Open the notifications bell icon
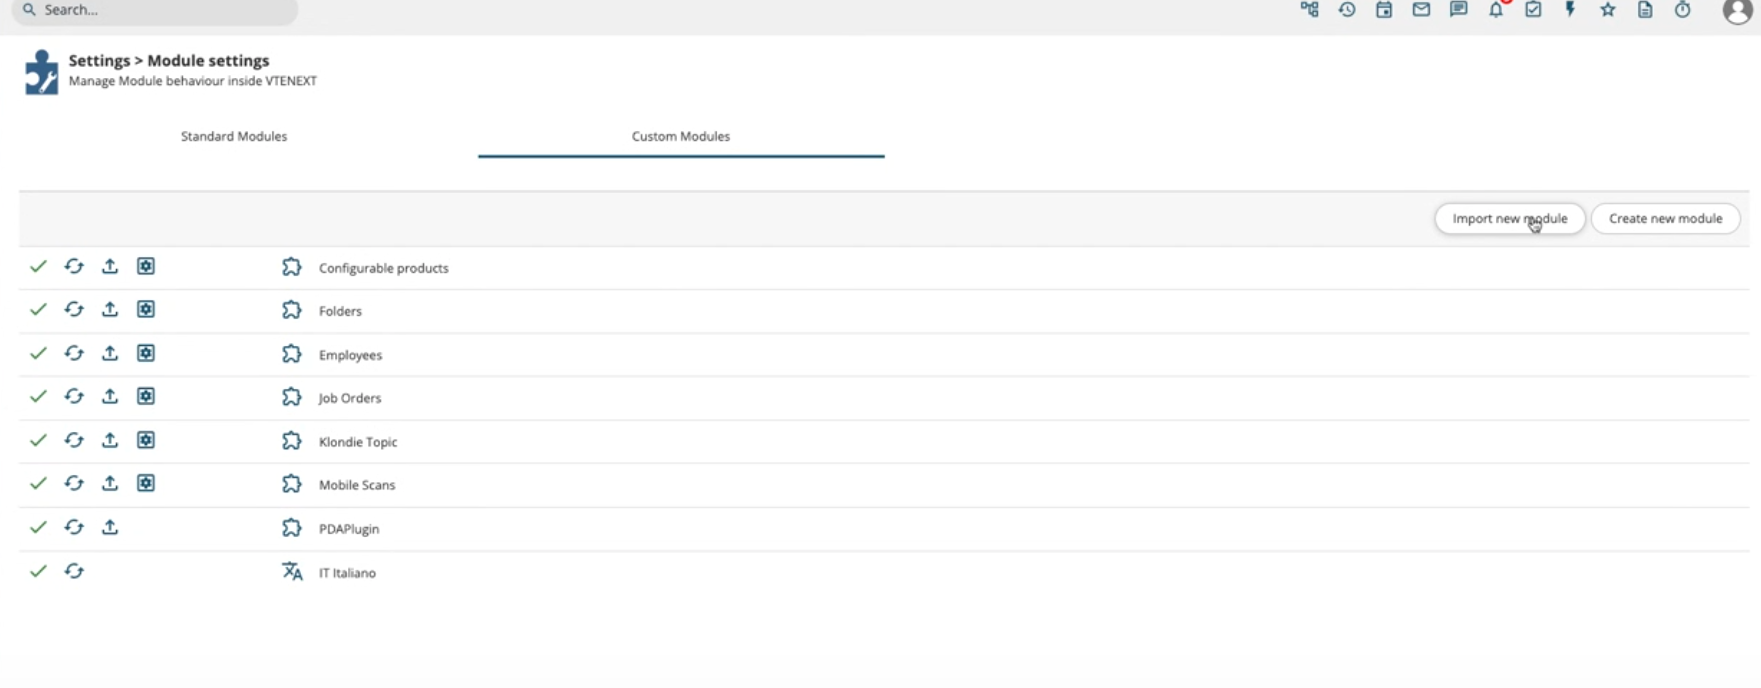Image resolution: width=1761 pixels, height=688 pixels. pos(1496,10)
